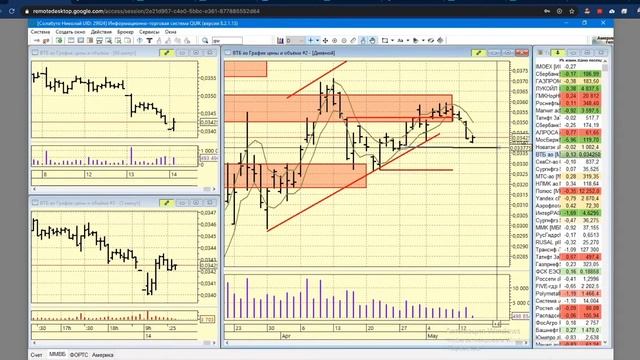
Task: Switch to the ММВБ tab
Action: pyautogui.click(x=57, y=354)
